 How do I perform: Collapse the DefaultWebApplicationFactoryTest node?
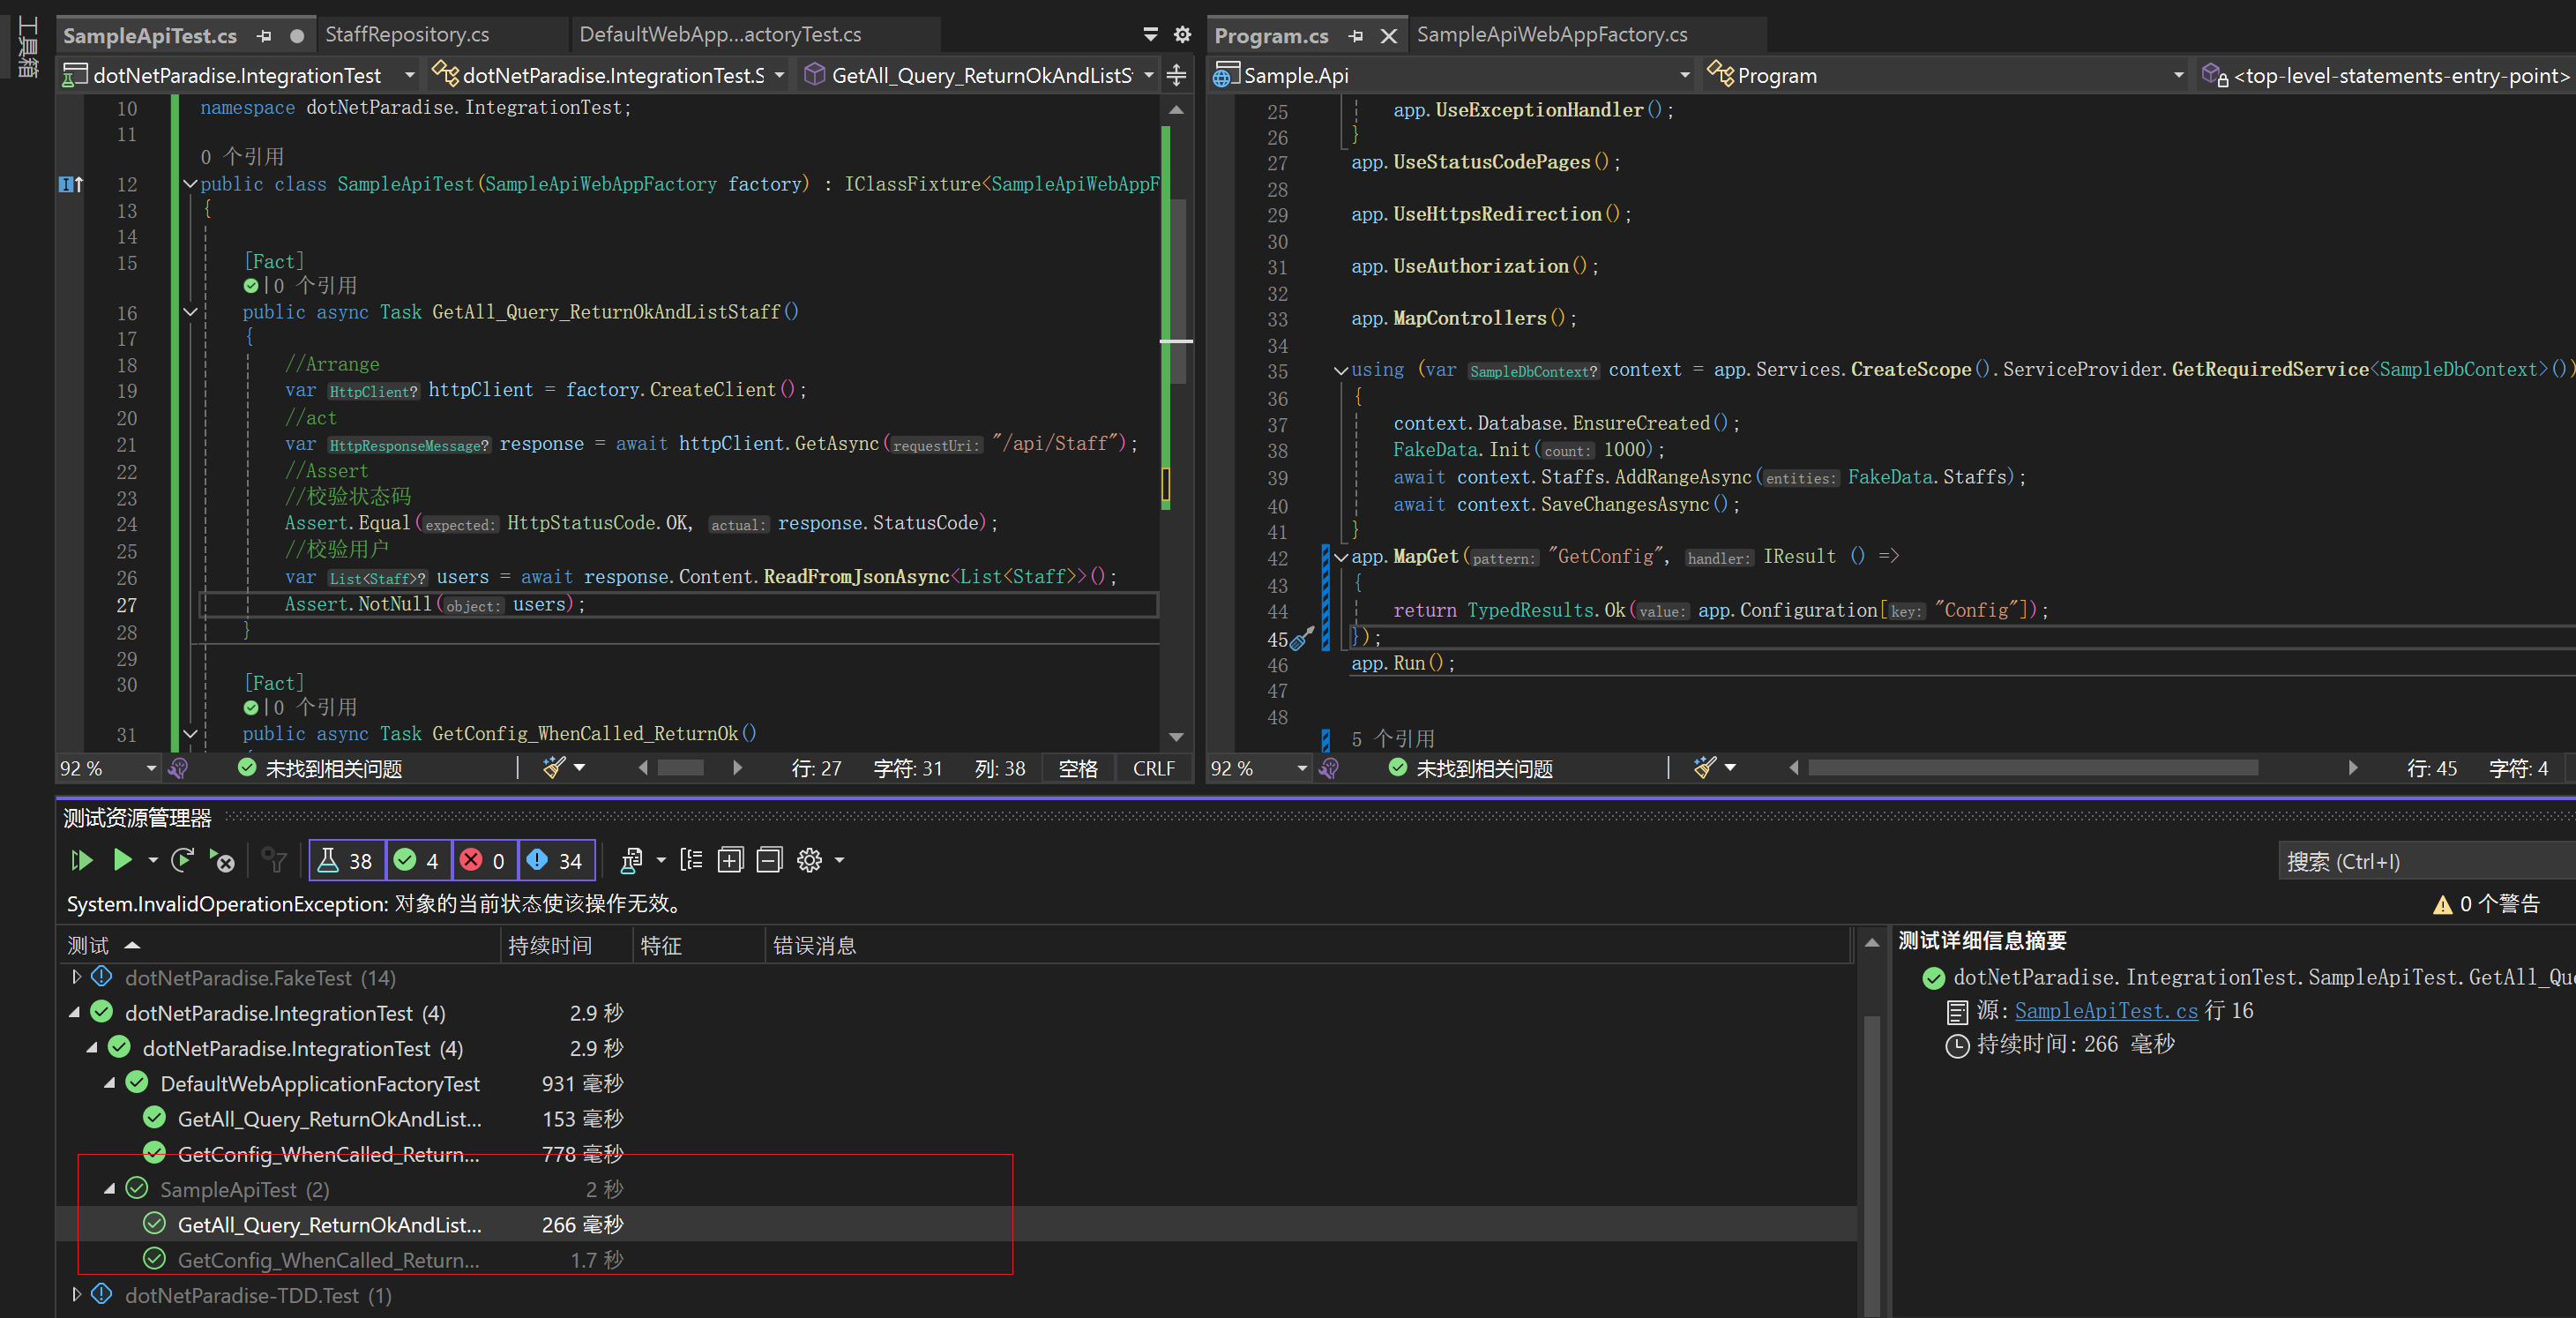pyautogui.click(x=111, y=1083)
